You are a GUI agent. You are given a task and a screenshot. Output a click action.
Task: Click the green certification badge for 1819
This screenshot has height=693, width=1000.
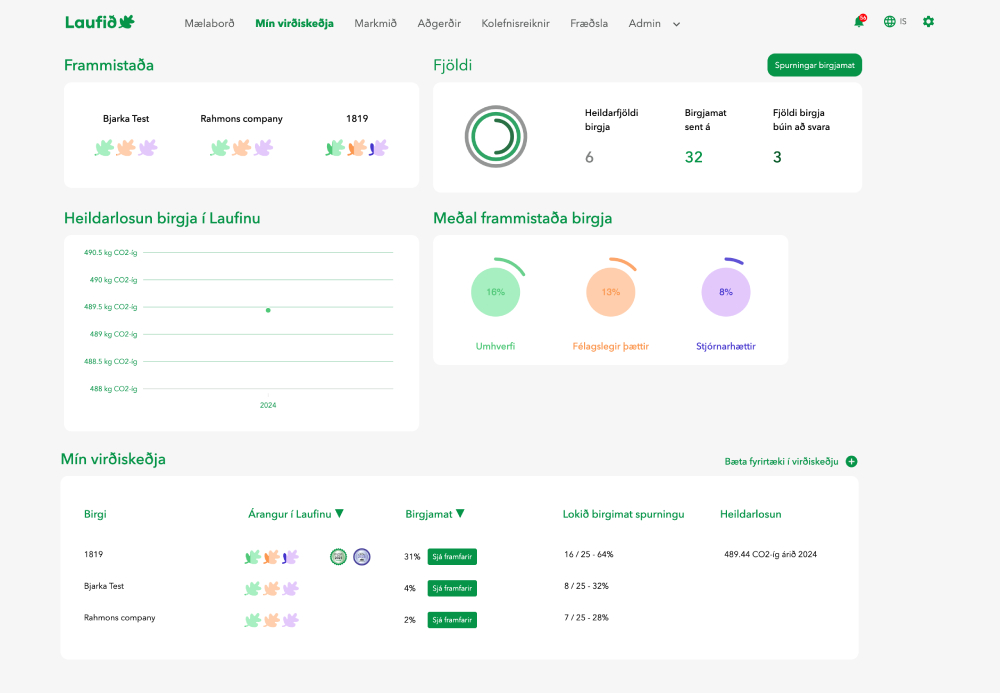338,556
